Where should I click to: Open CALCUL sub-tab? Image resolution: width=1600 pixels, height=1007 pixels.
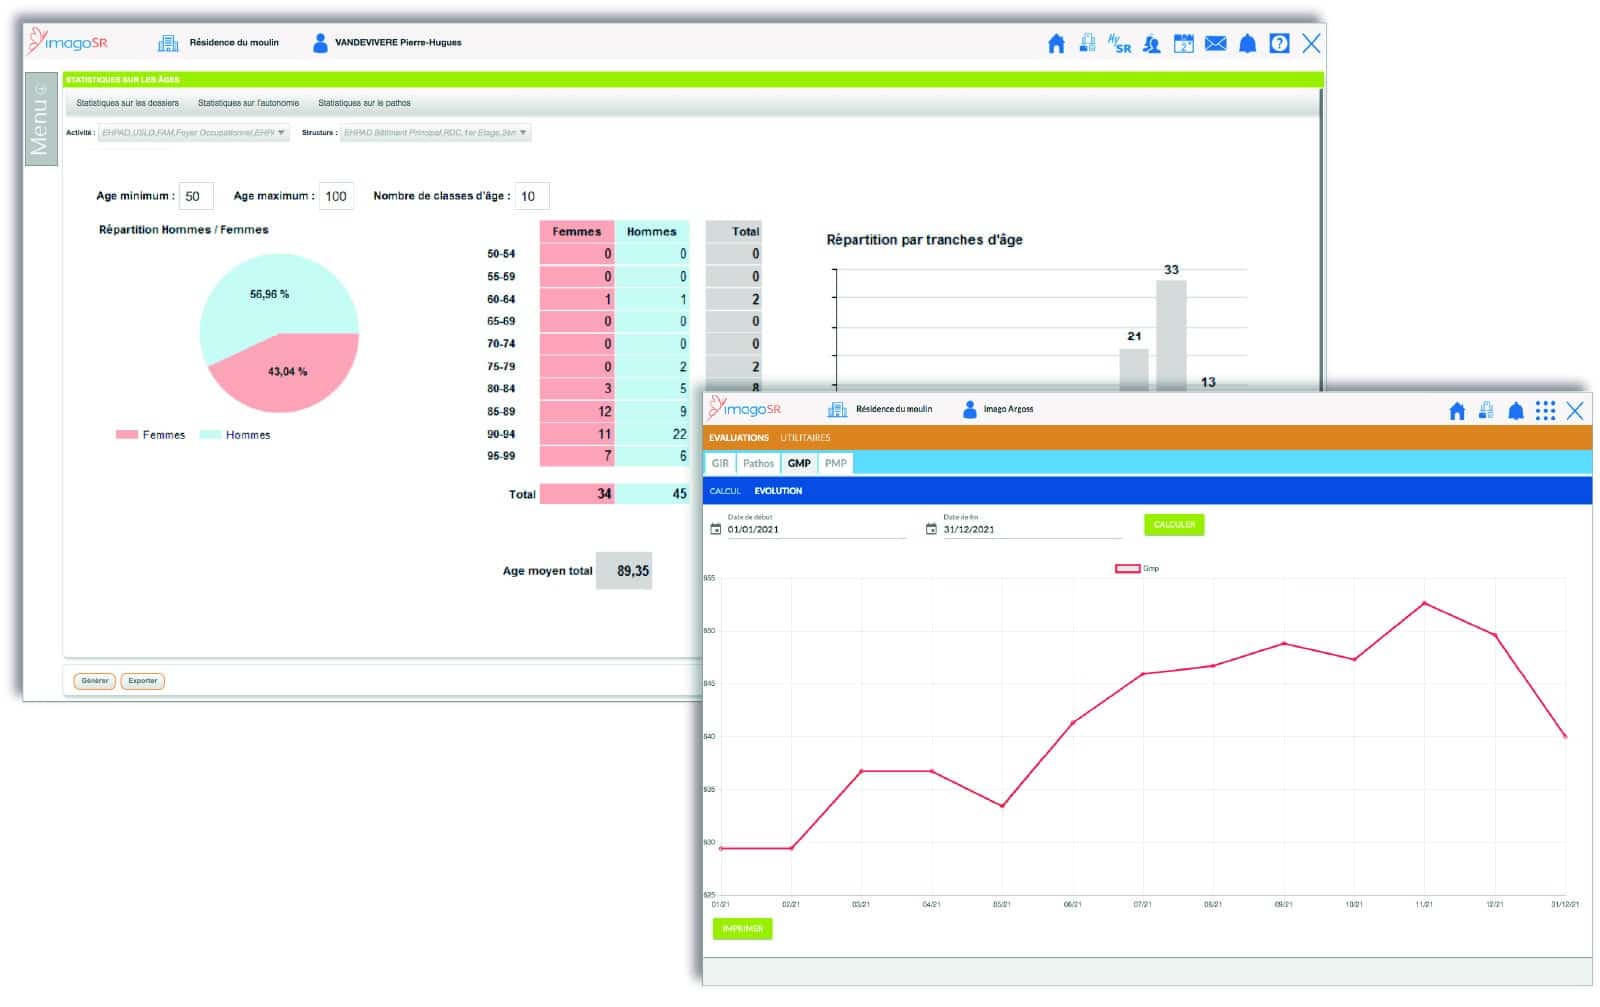725,491
